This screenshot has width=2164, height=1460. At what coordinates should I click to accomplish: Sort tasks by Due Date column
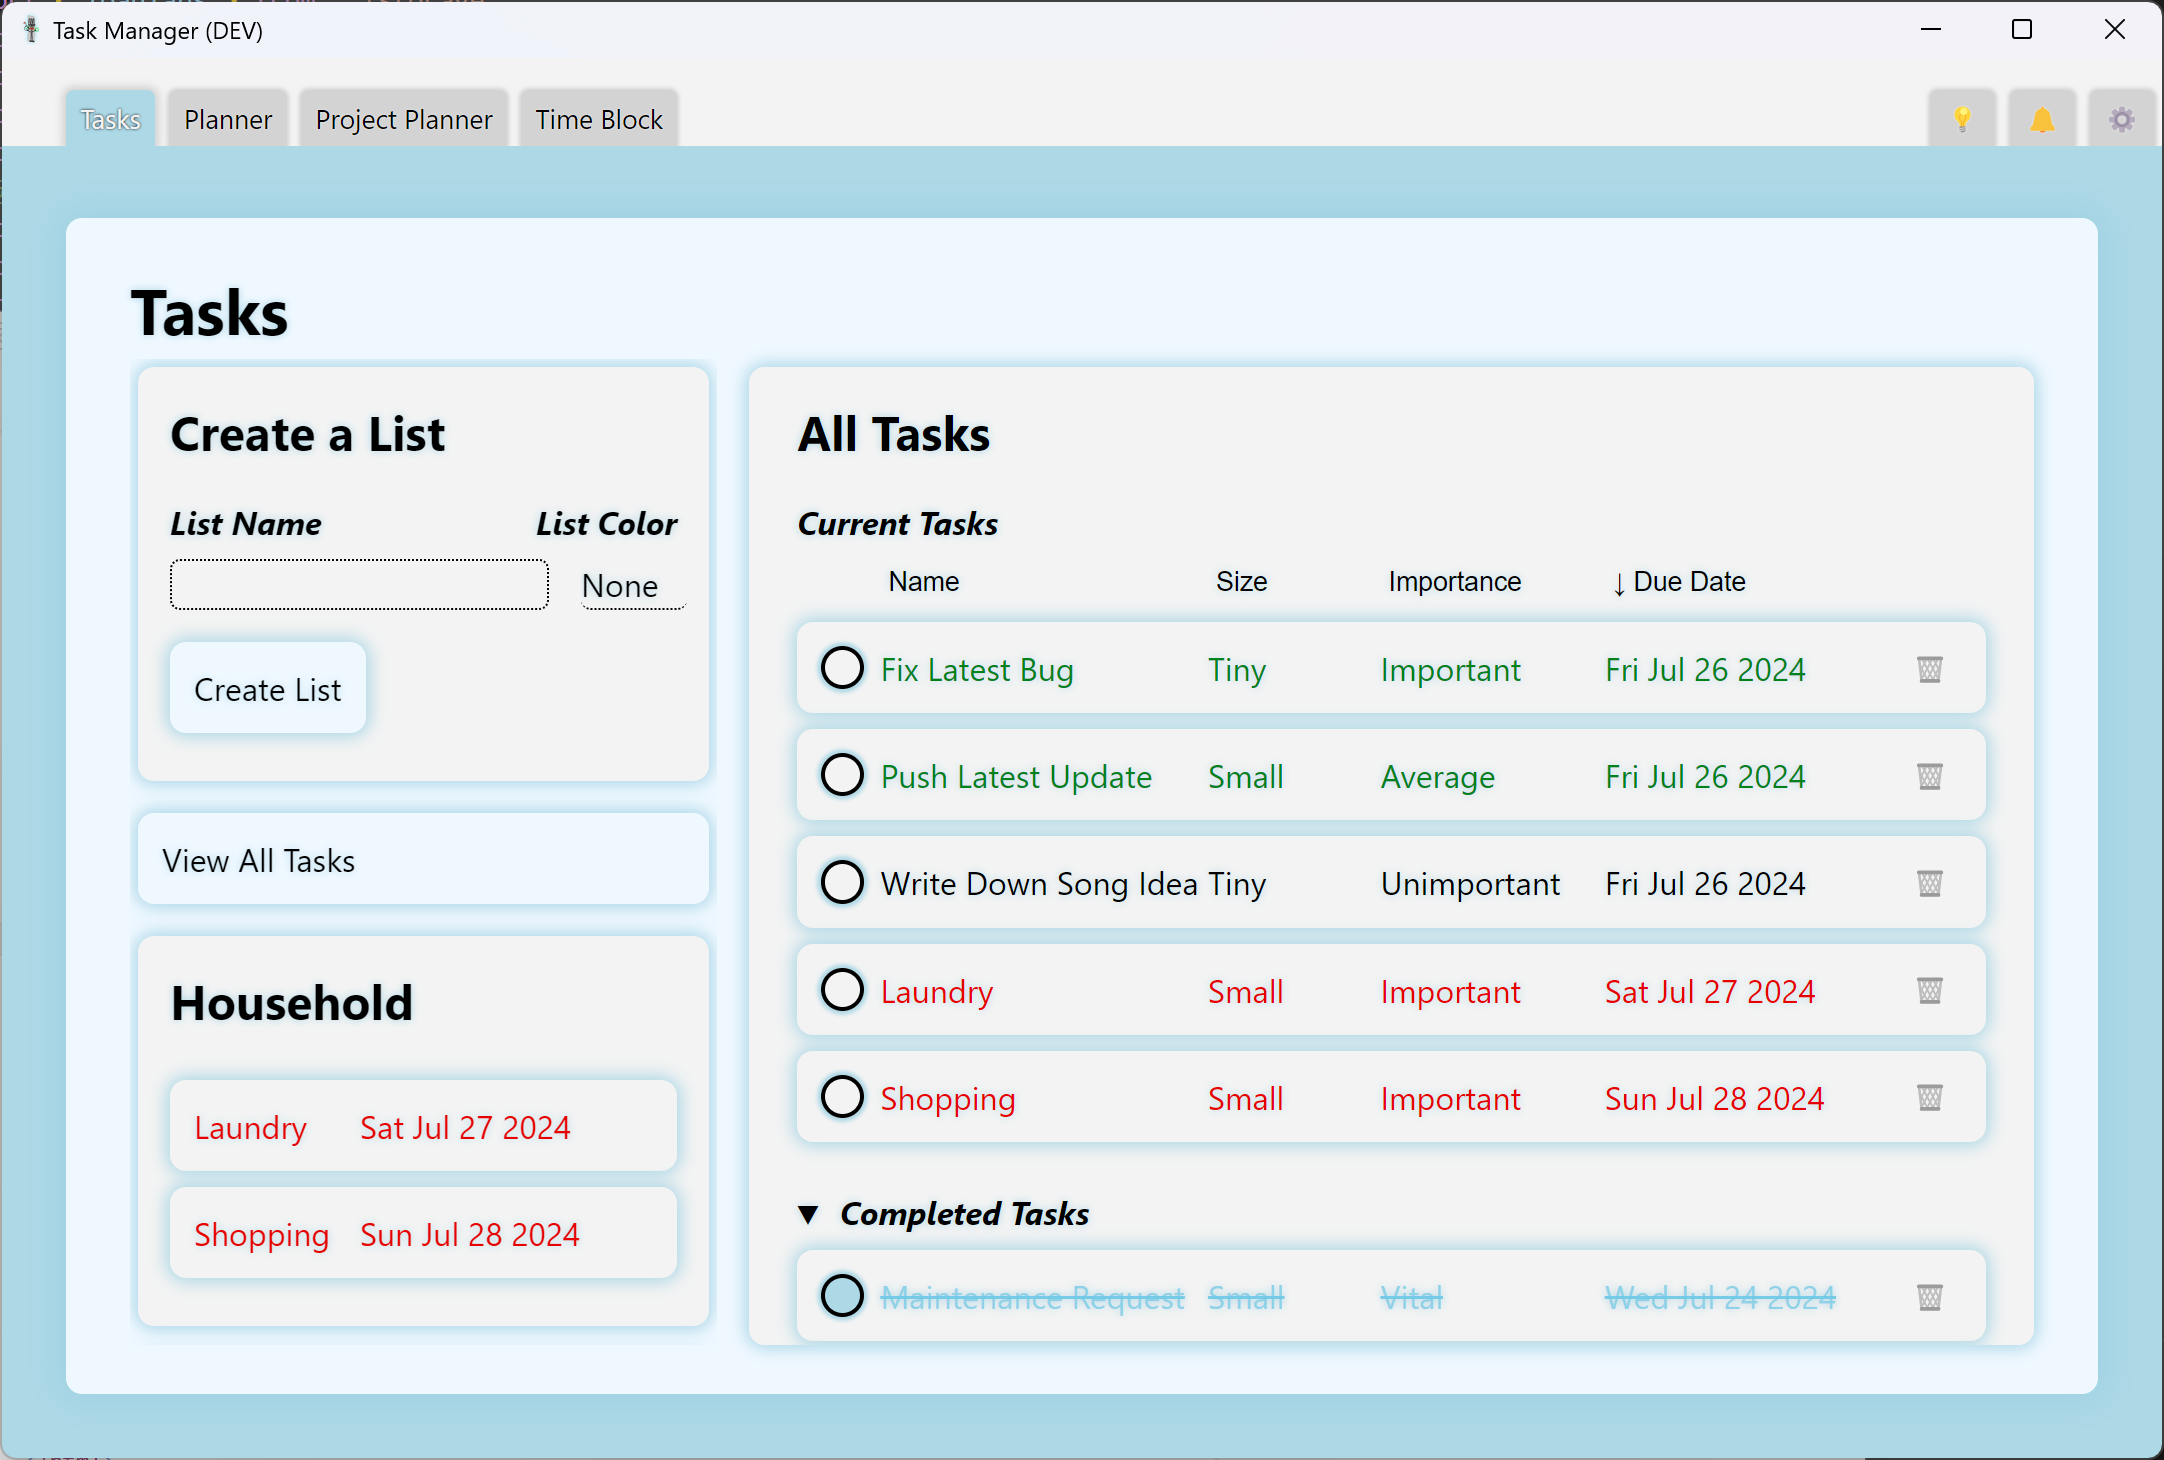(1679, 582)
